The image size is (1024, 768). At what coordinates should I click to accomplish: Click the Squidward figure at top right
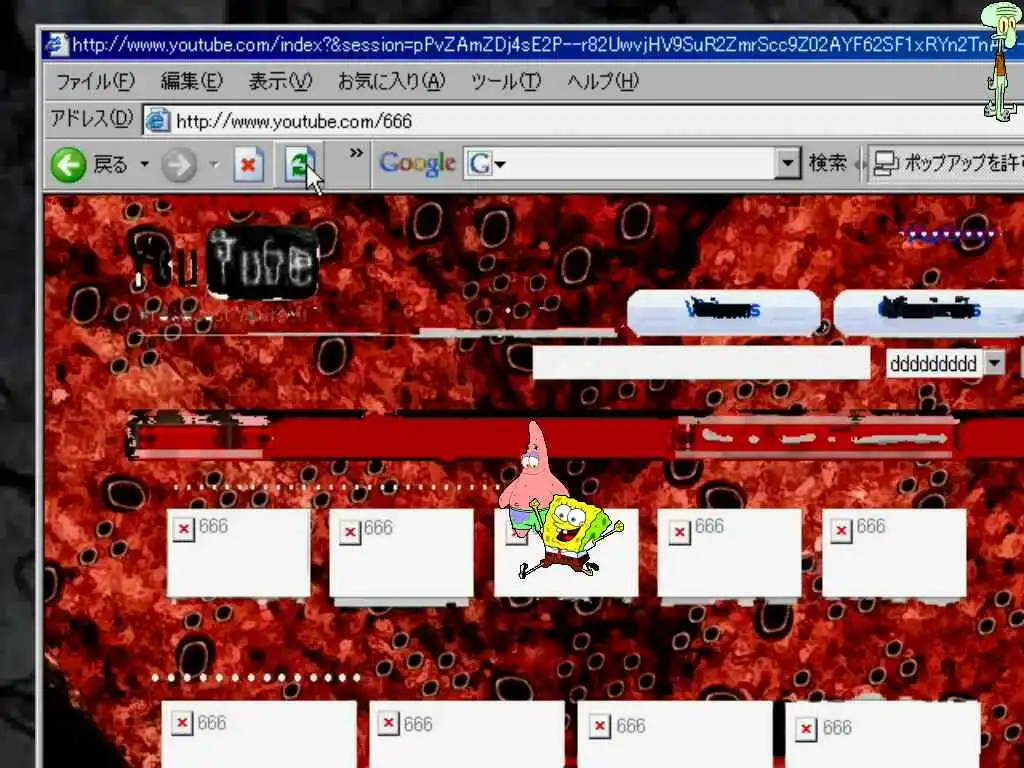click(1002, 61)
